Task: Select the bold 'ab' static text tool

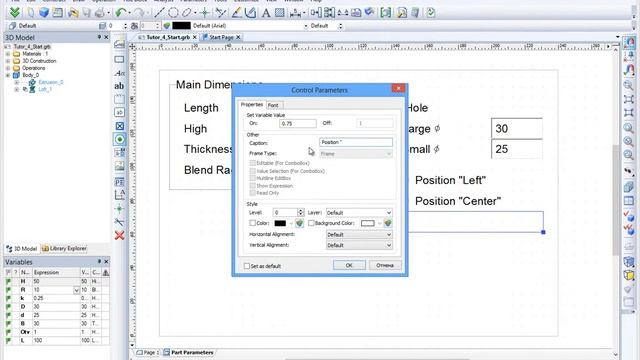Action: [119, 86]
